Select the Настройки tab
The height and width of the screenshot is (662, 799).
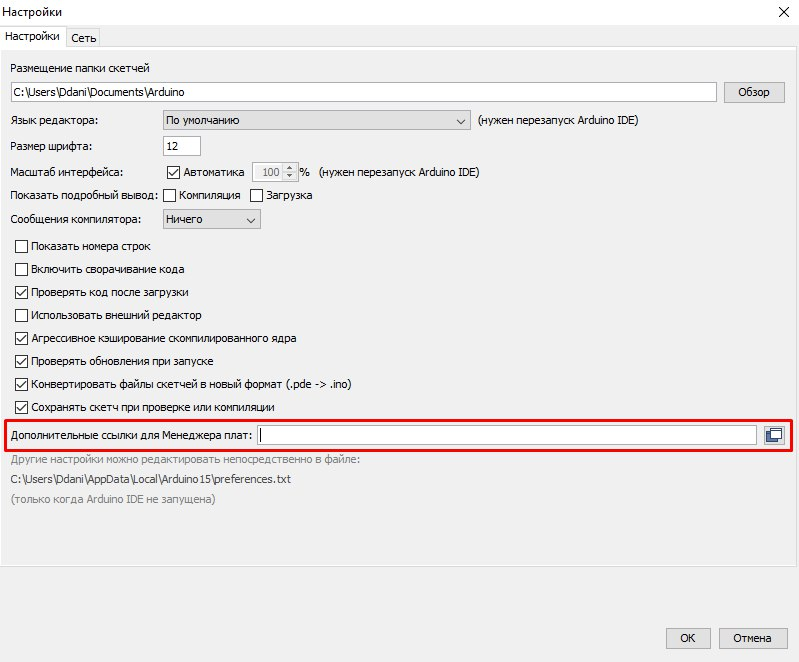tap(33, 37)
